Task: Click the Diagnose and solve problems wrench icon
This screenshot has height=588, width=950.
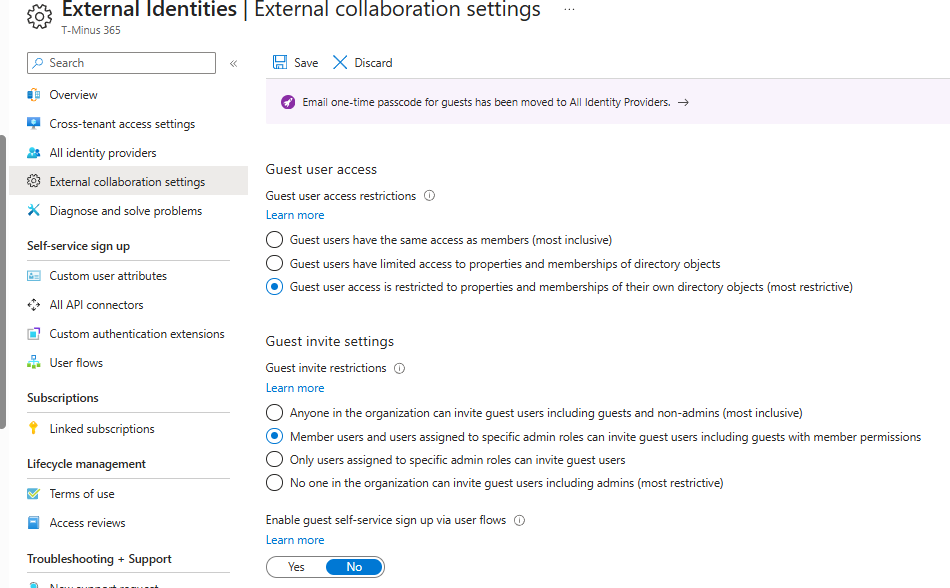Action: [x=34, y=211]
